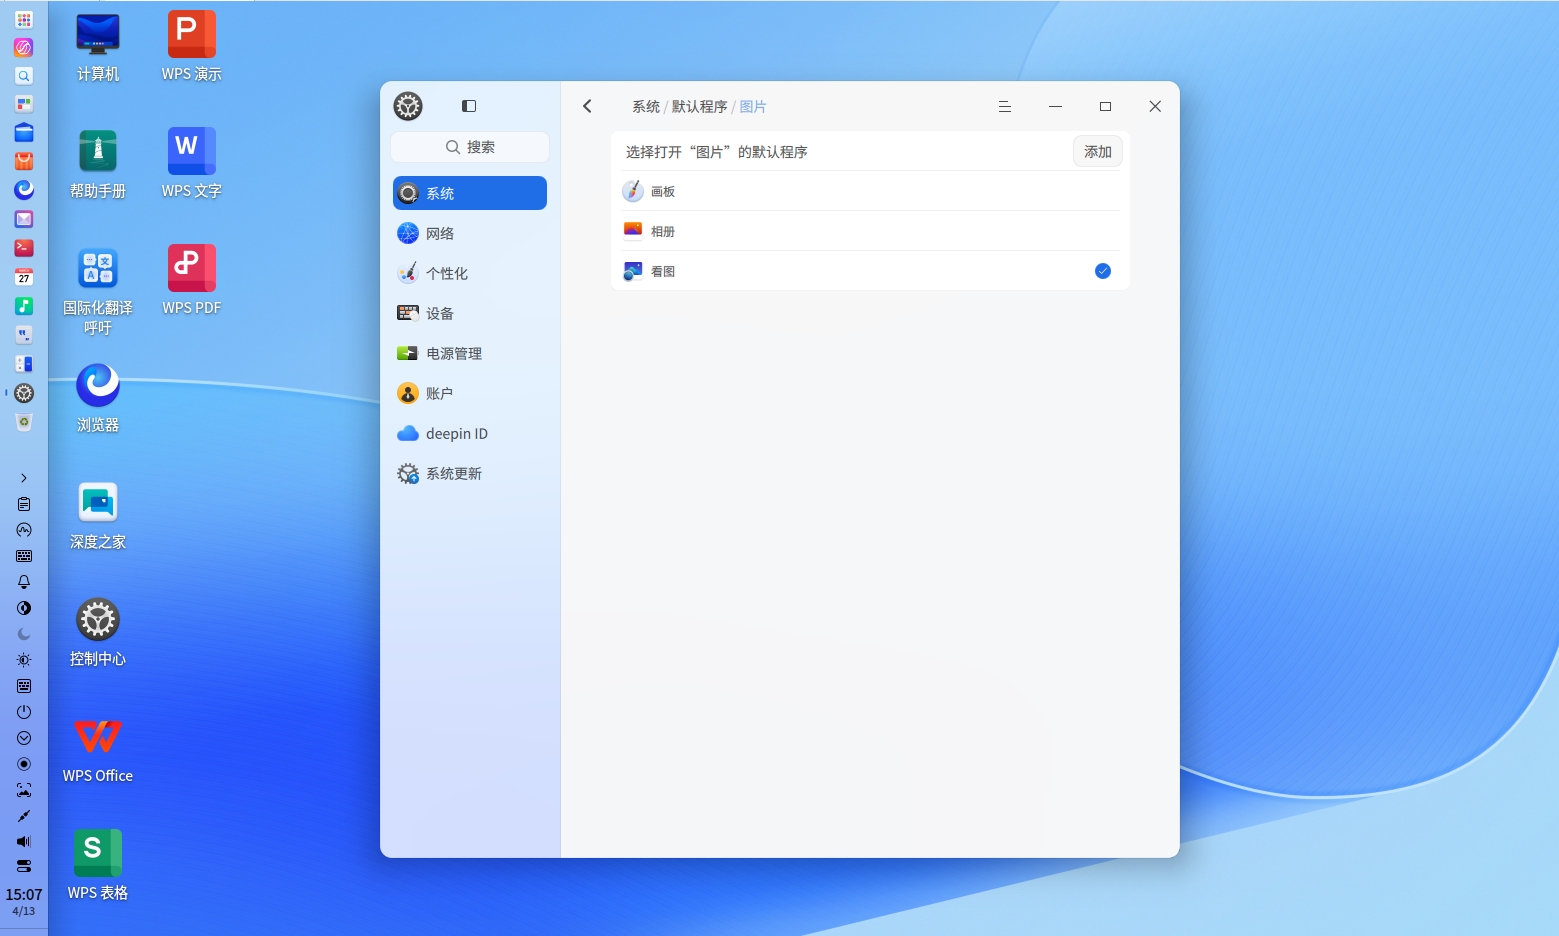Select the 浏览器 desktop icon

pyautogui.click(x=98, y=399)
